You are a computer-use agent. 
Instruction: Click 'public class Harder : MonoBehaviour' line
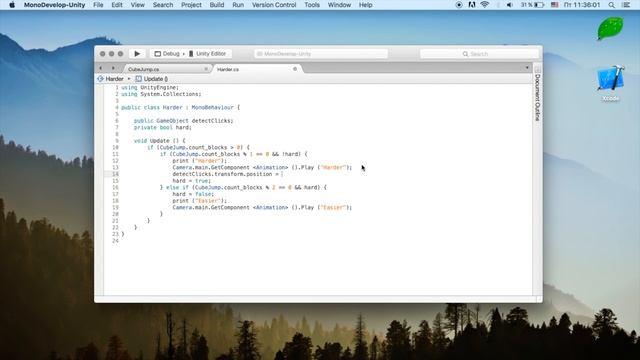[x=180, y=107]
